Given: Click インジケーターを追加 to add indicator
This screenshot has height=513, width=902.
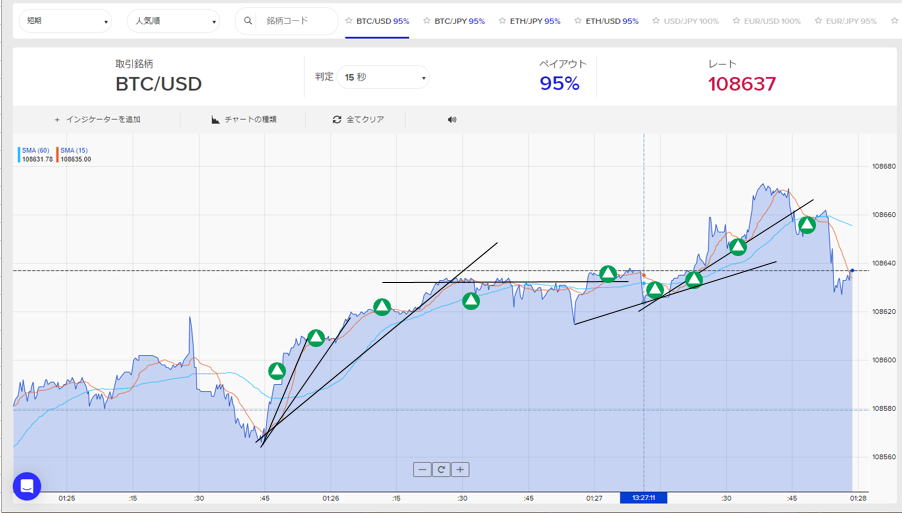Looking at the screenshot, I should (x=97, y=120).
